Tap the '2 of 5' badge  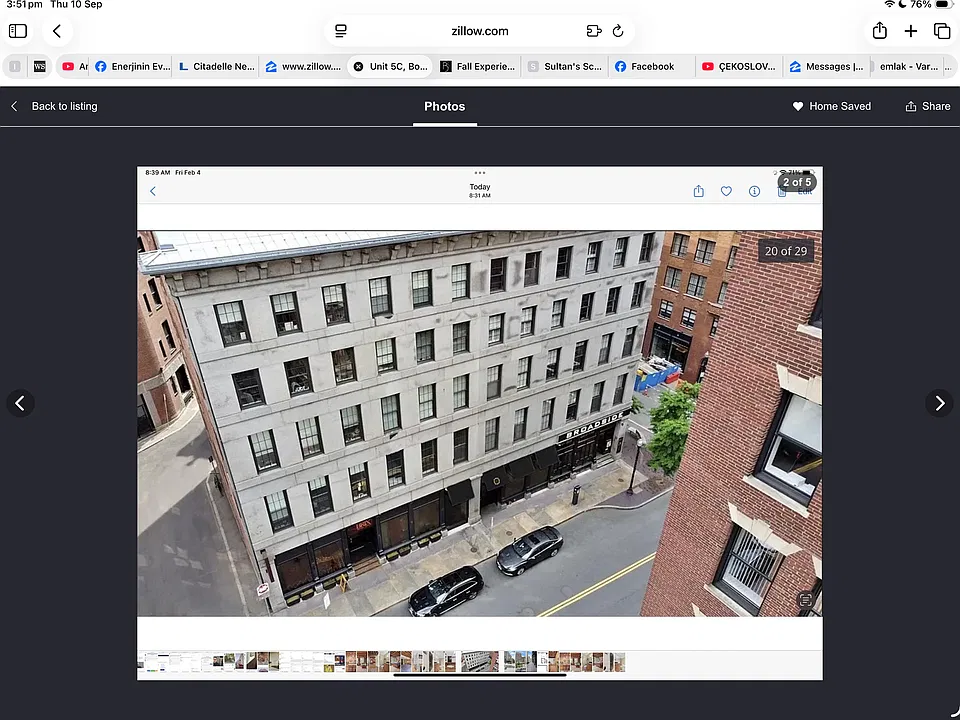coord(797,182)
